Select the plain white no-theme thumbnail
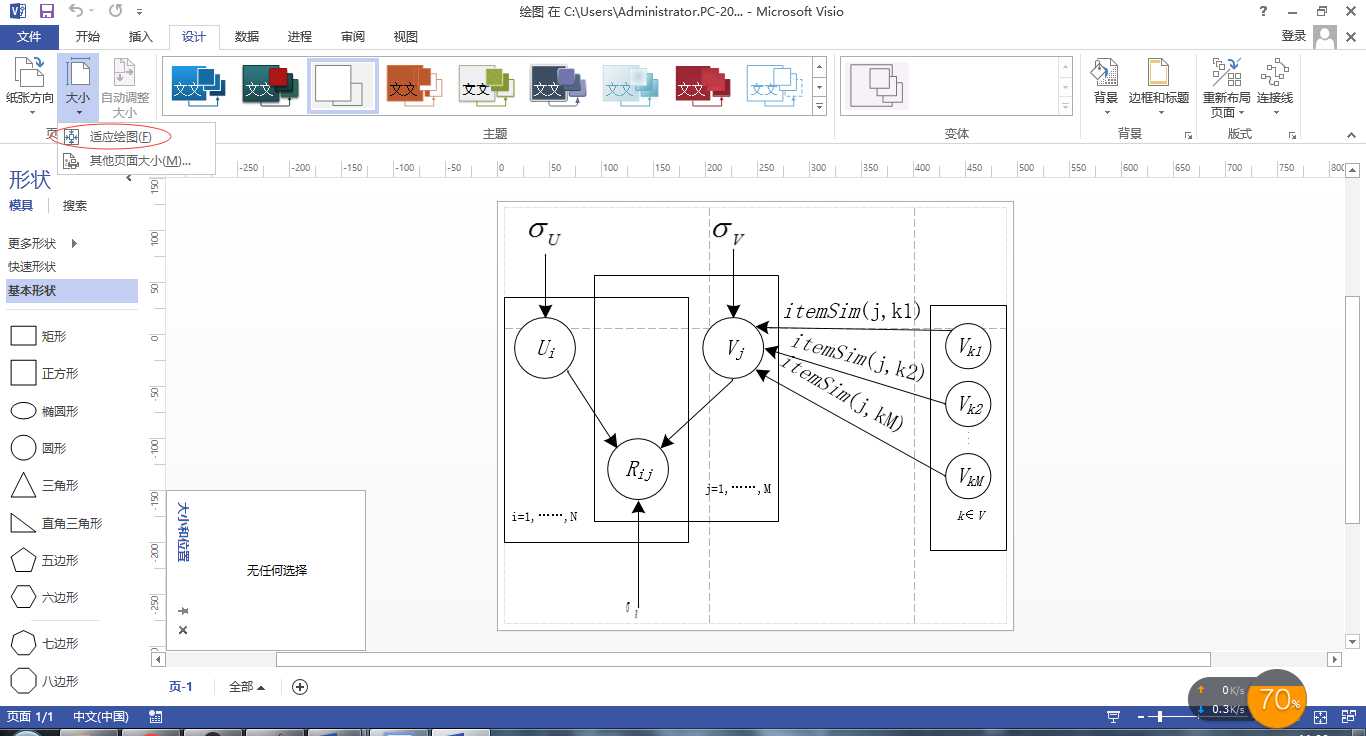 click(x=343, y=86)
